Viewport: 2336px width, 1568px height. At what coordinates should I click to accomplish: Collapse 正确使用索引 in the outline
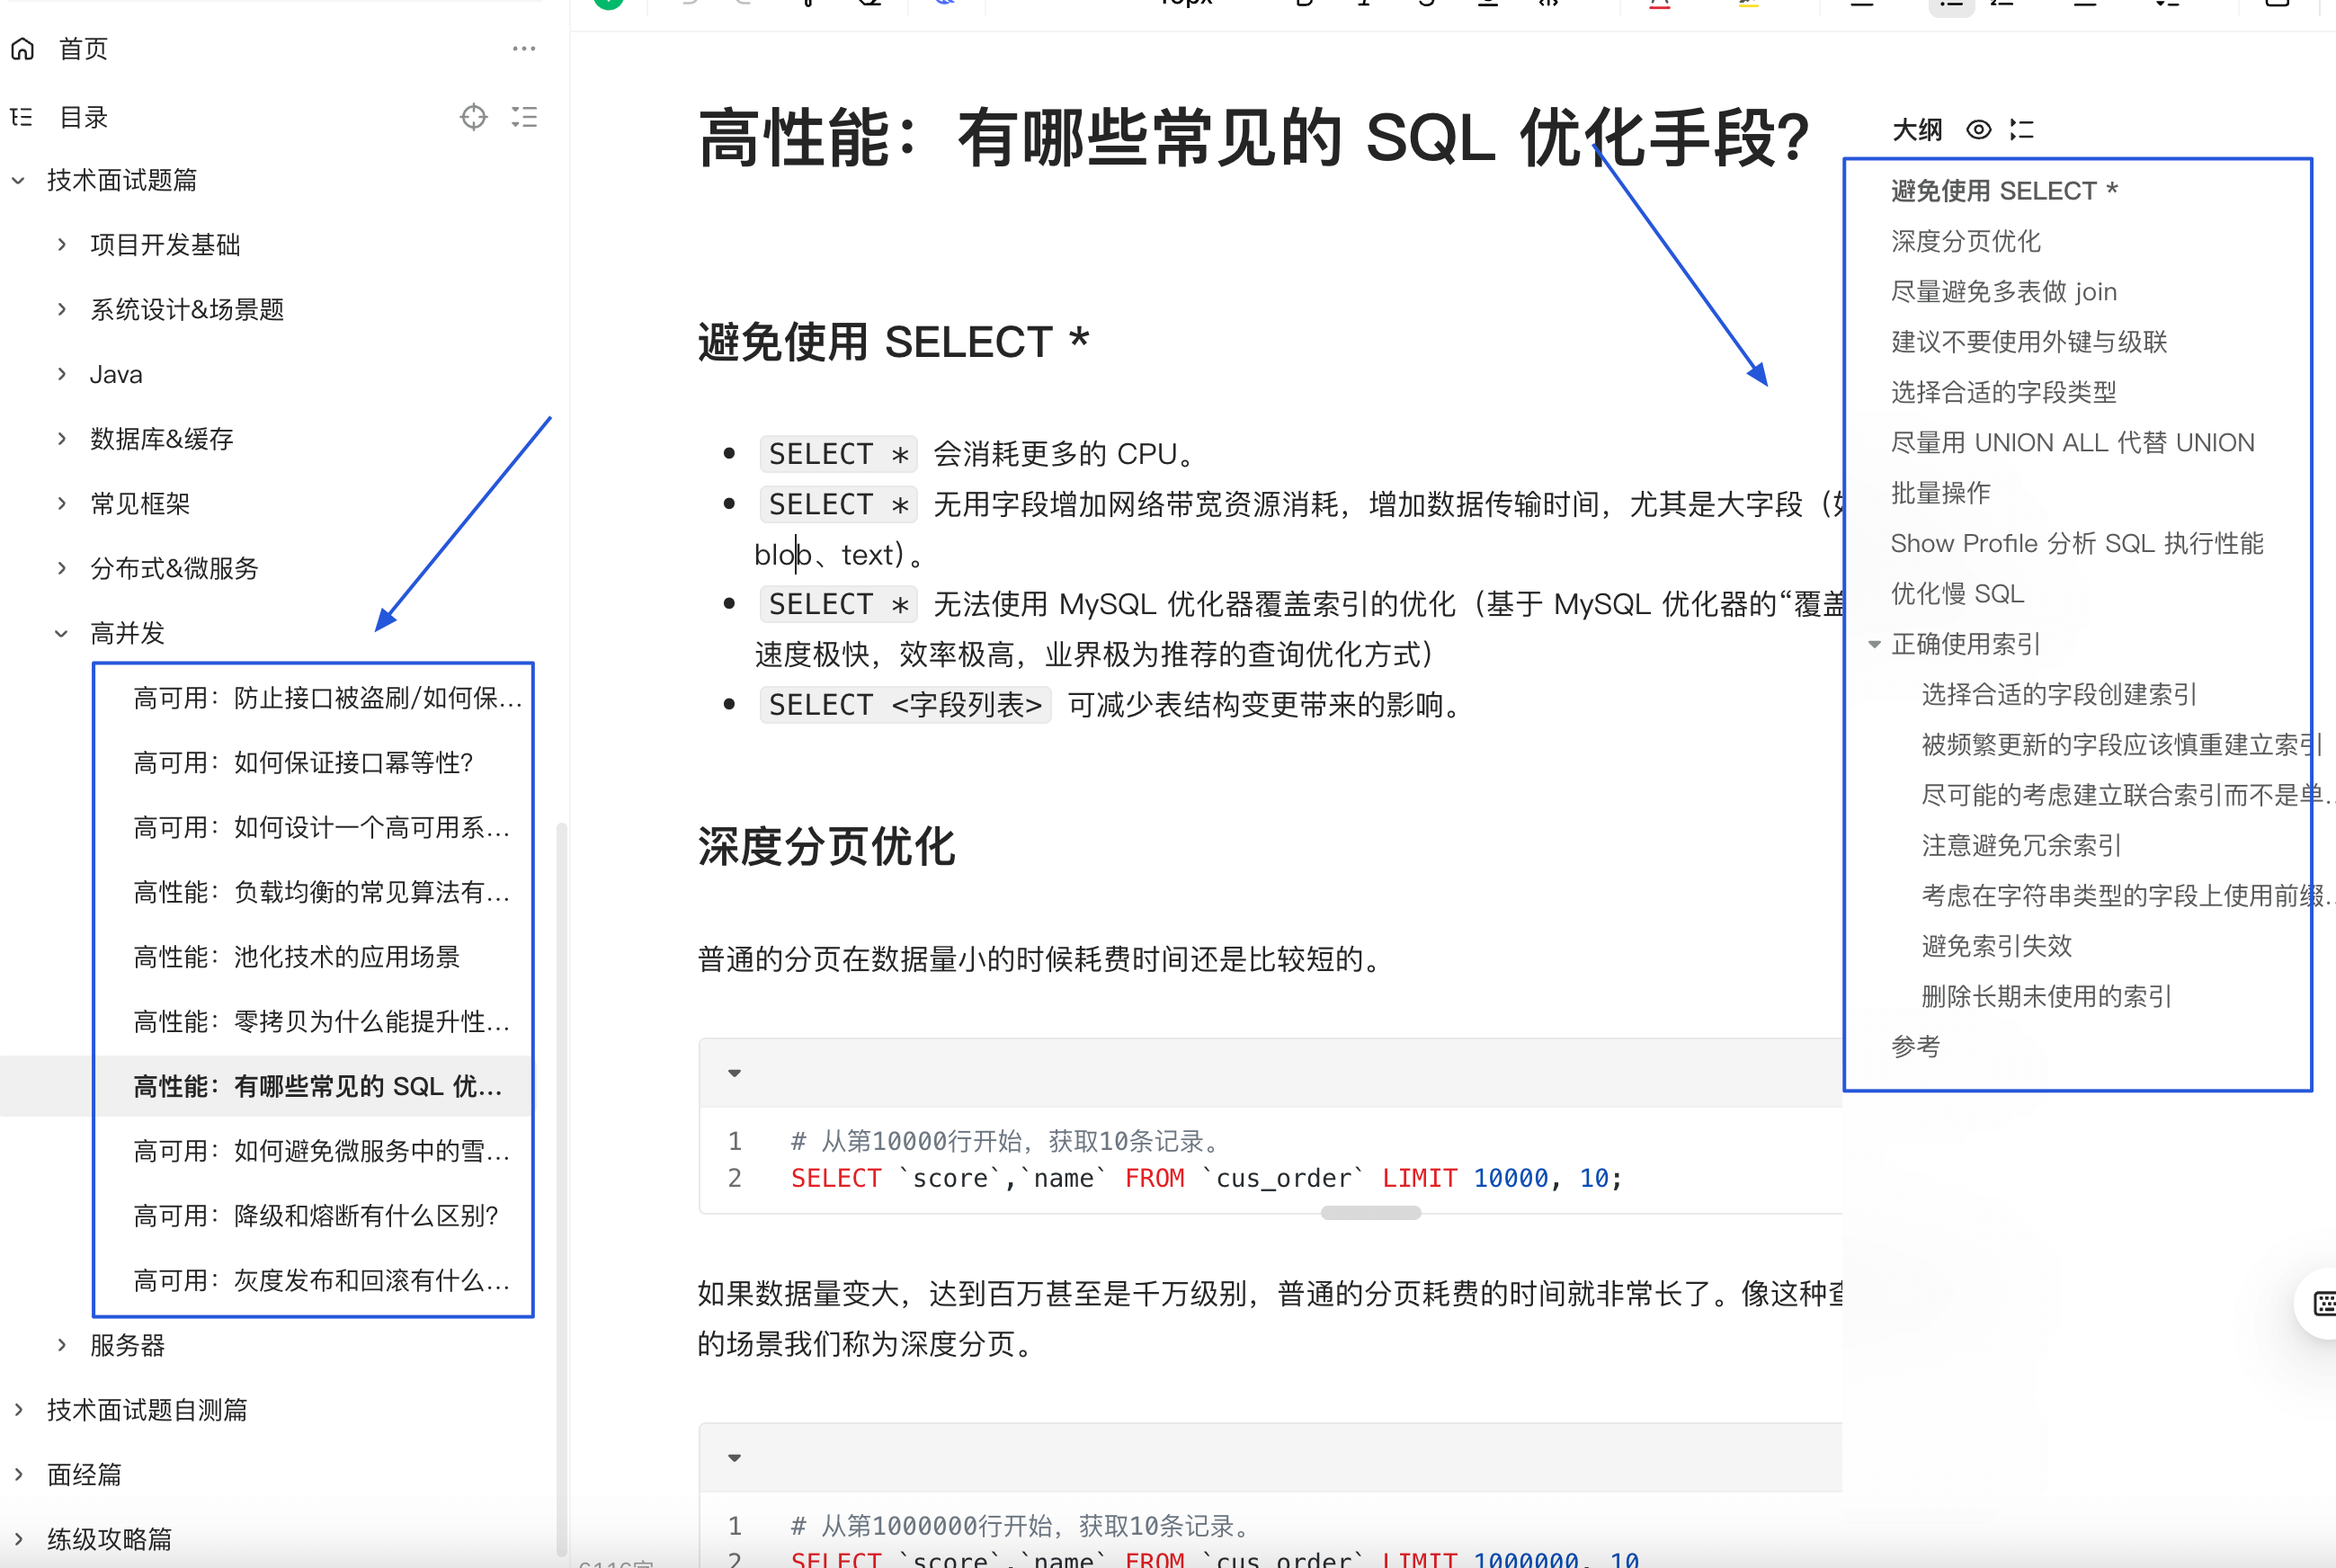point(1875,644)
